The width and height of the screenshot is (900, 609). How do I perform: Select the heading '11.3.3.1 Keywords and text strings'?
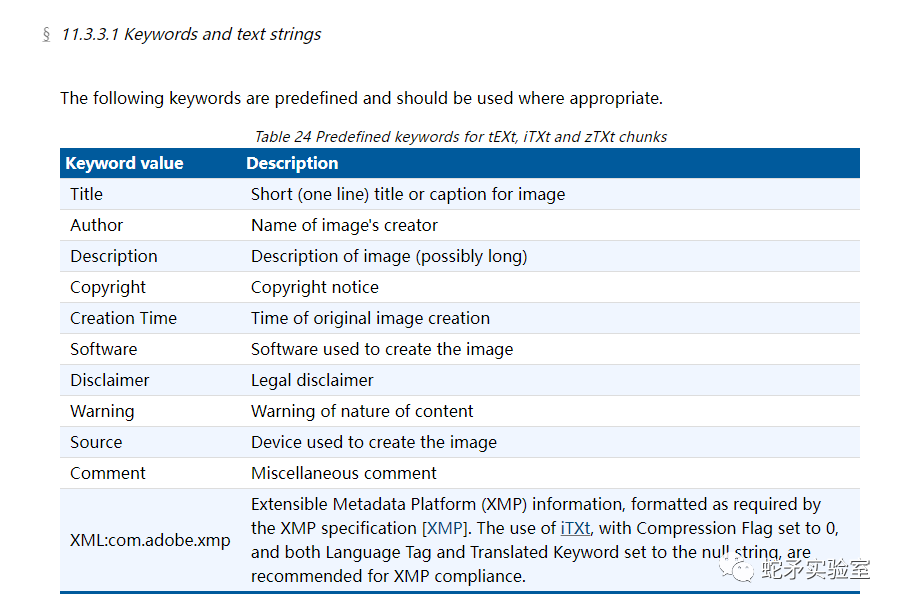191,34
